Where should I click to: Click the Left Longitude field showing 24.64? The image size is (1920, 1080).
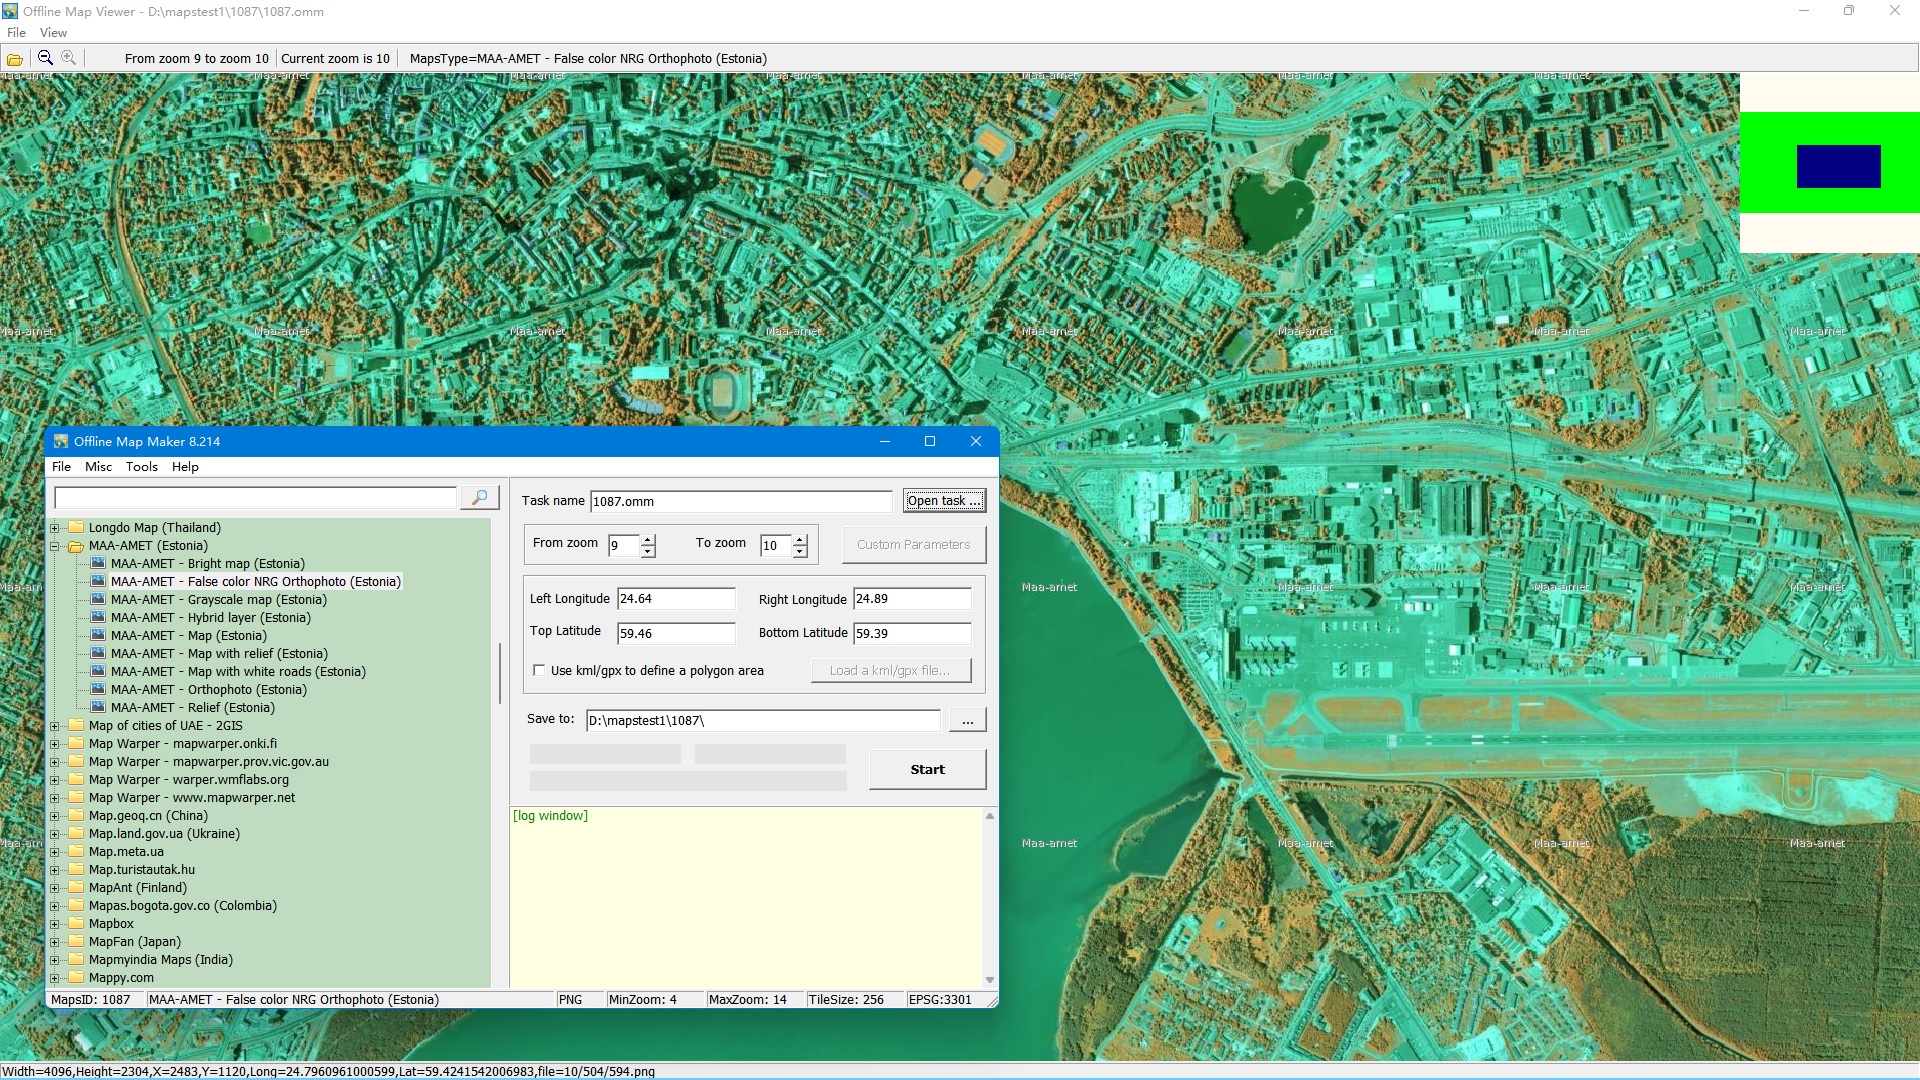pos(676,599)
